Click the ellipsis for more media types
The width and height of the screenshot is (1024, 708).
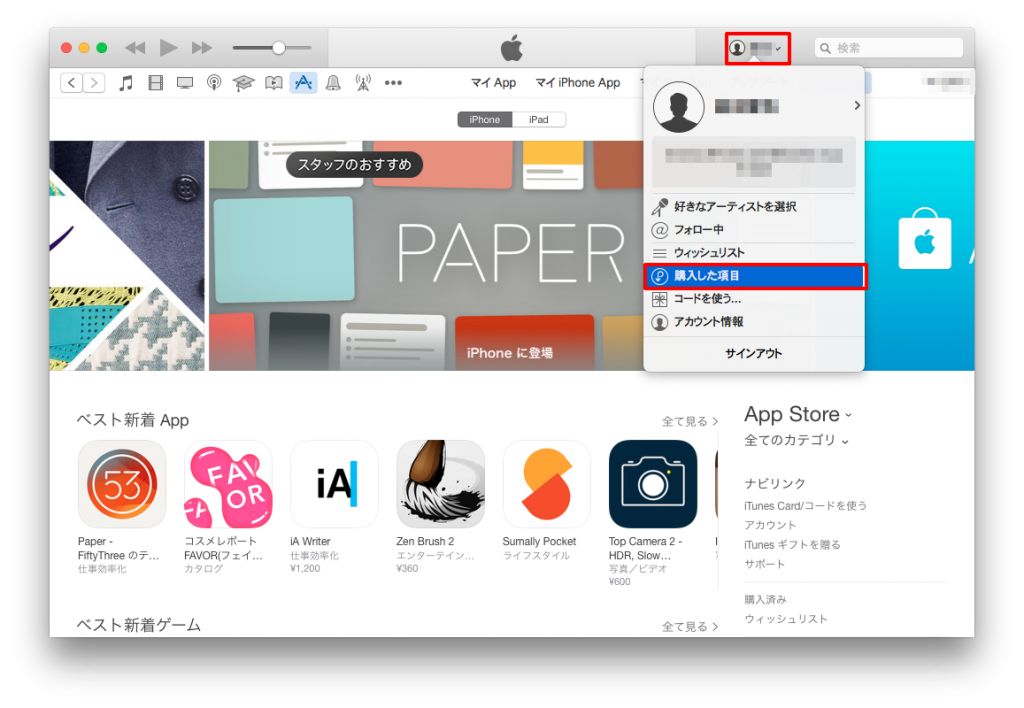click(392, 83)
